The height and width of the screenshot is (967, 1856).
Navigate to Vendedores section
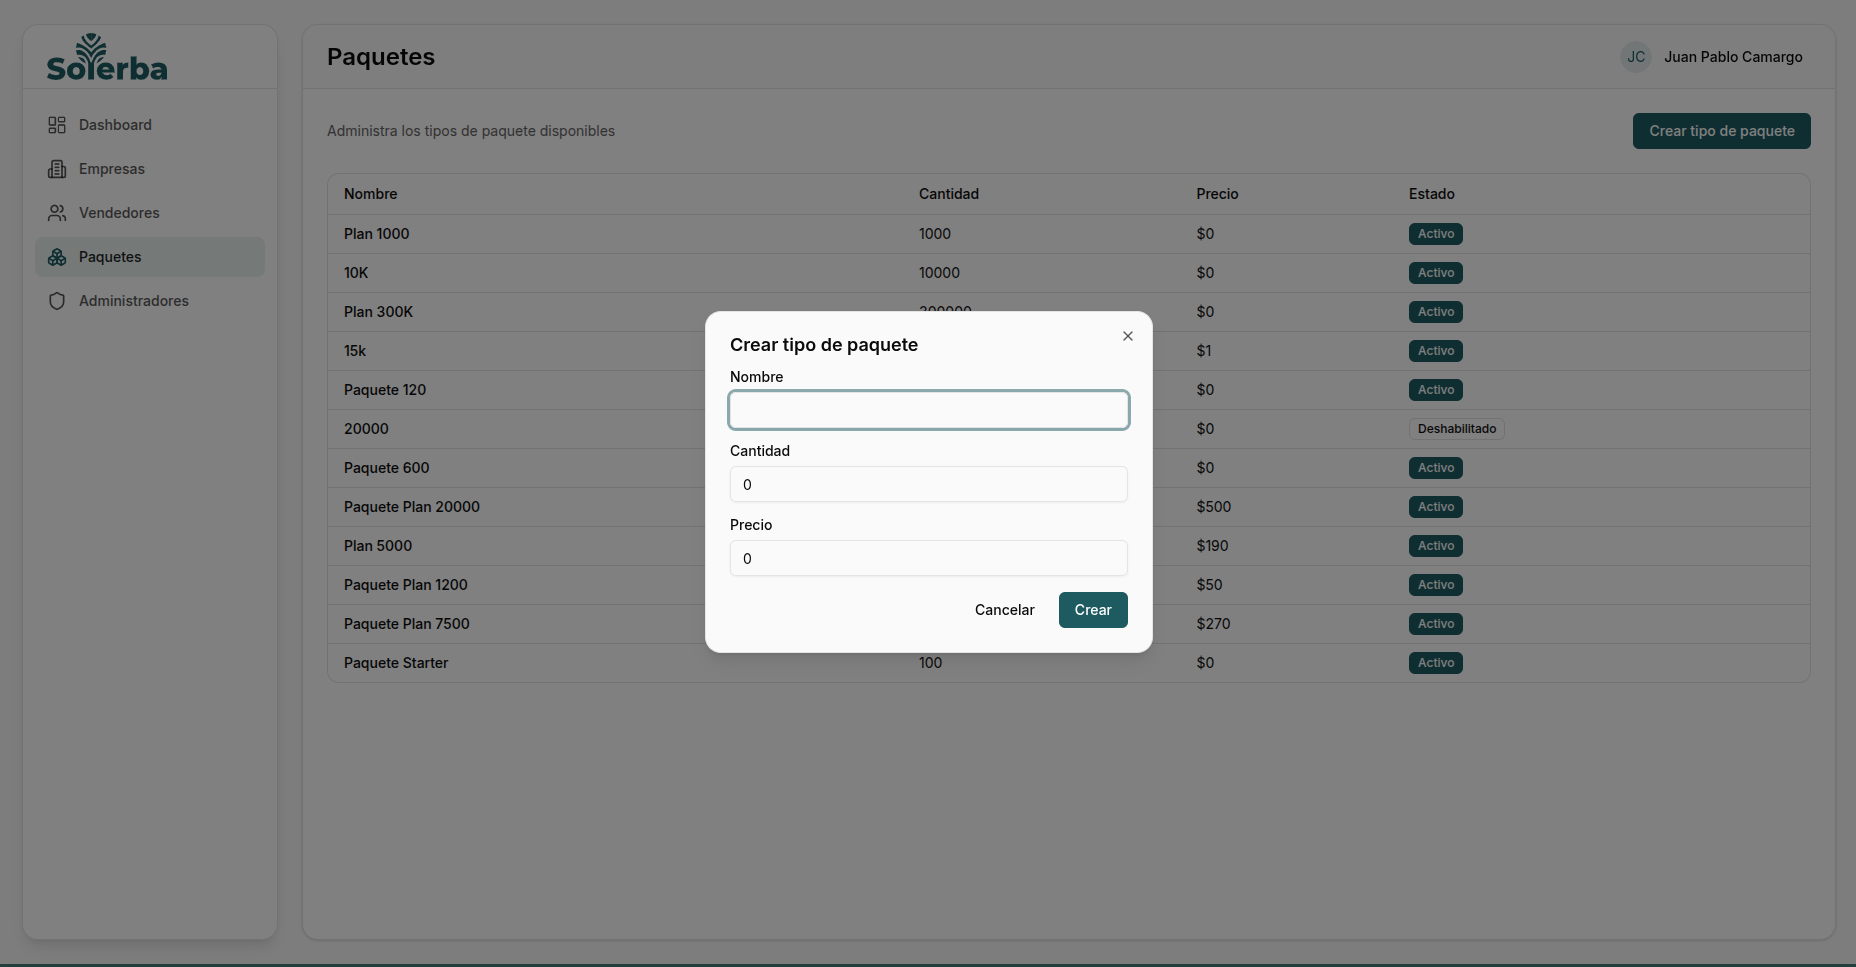[x=119, y=213]
